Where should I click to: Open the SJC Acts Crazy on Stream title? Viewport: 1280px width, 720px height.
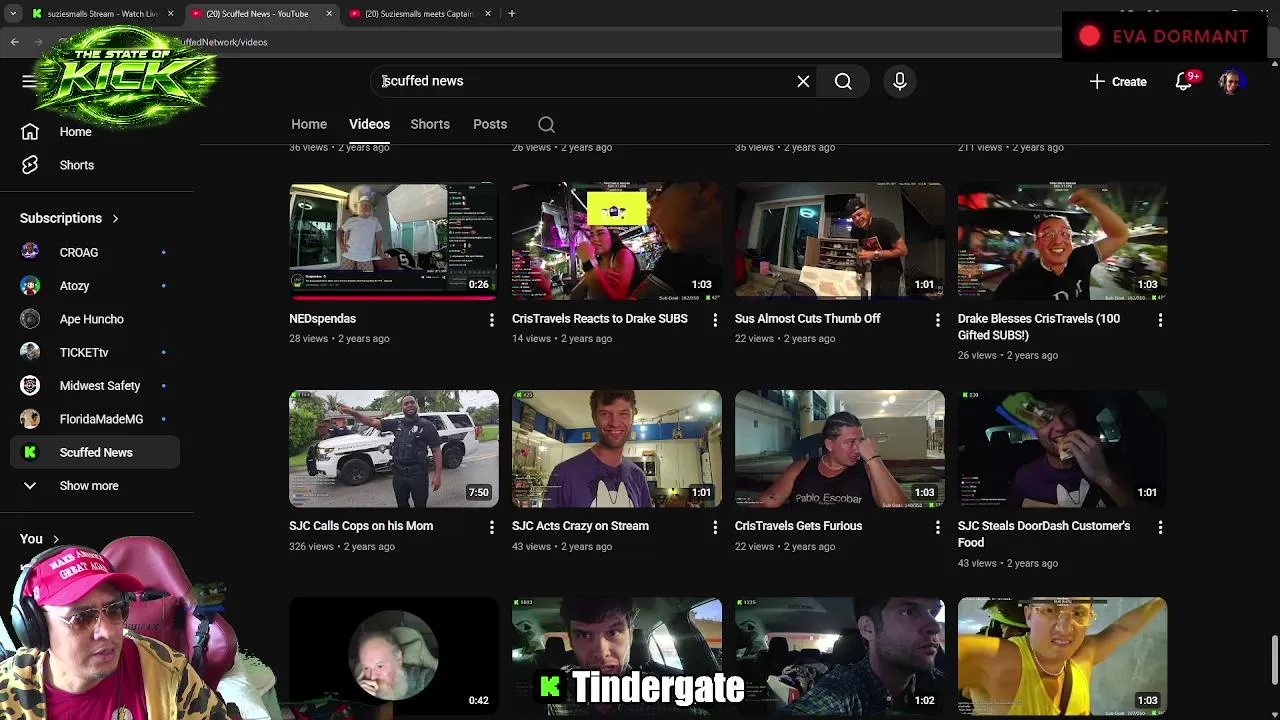click(x=580, y=526)
